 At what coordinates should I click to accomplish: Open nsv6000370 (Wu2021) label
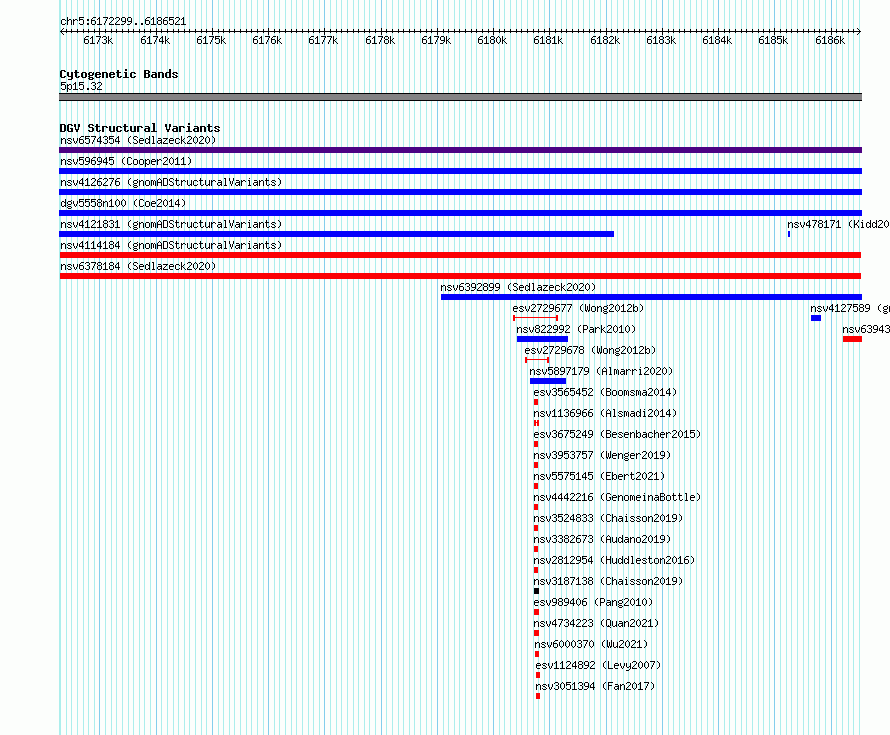[591, 644]
